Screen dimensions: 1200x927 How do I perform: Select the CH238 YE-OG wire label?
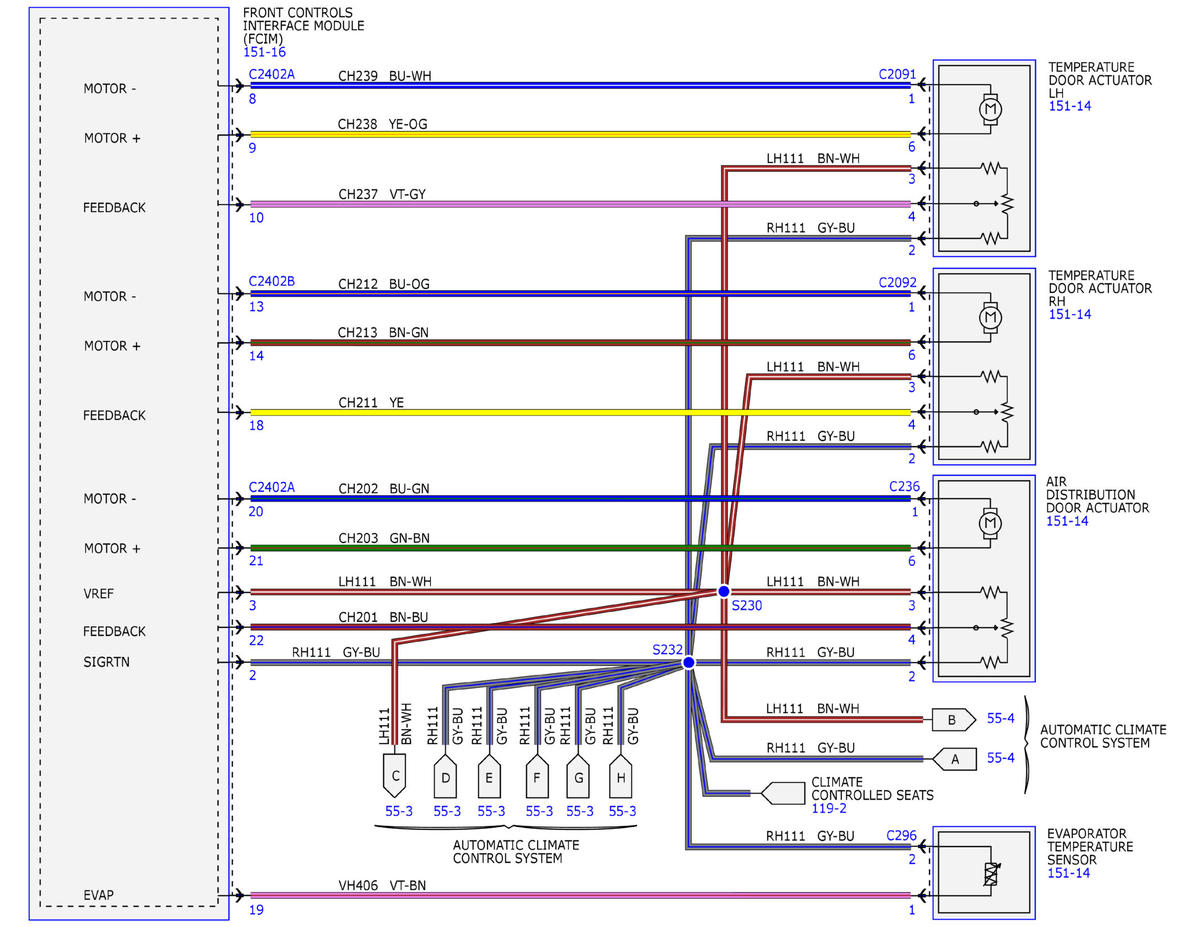click(x=385, y=124)
